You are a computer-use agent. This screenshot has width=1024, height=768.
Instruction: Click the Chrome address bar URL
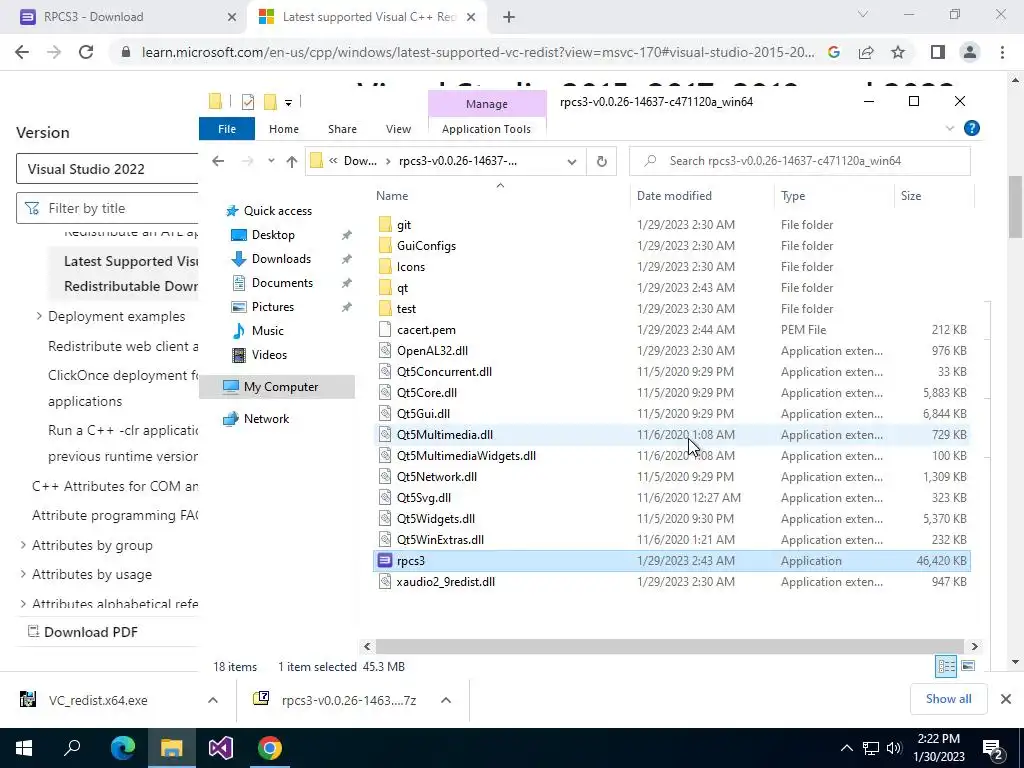coord(477,52)
